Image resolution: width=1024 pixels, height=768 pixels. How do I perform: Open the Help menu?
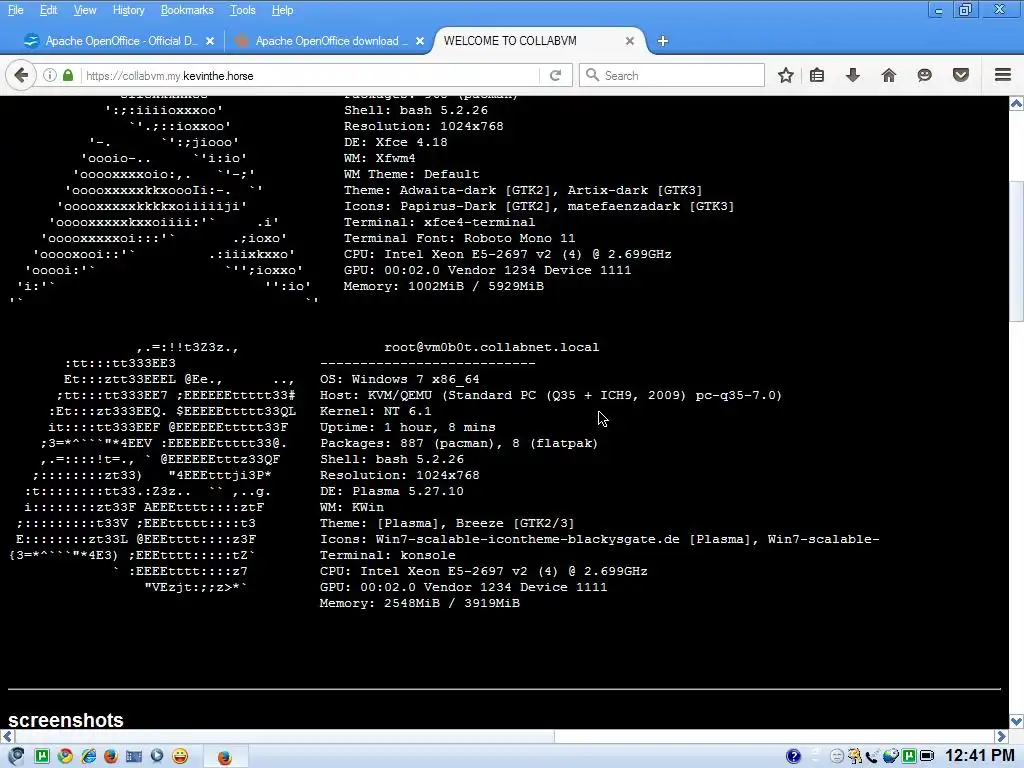tap(282, 10)
